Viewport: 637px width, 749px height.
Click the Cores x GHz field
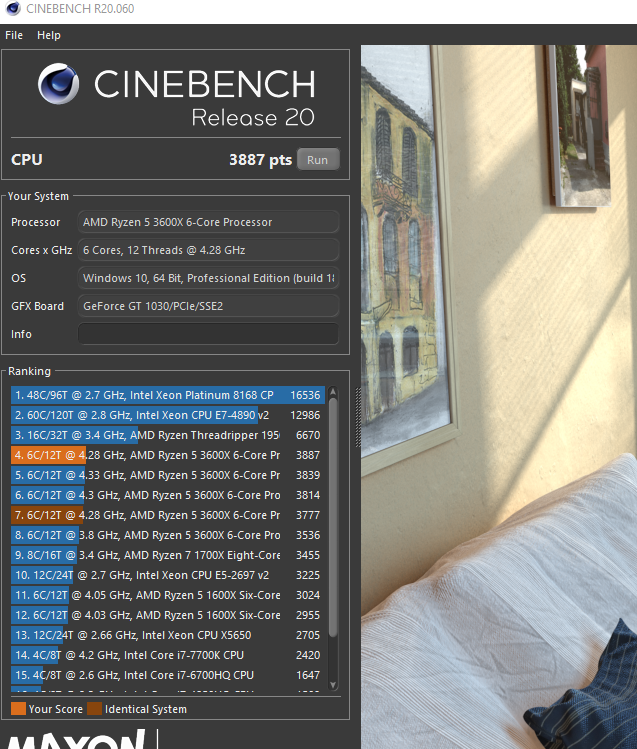(208, 250)
